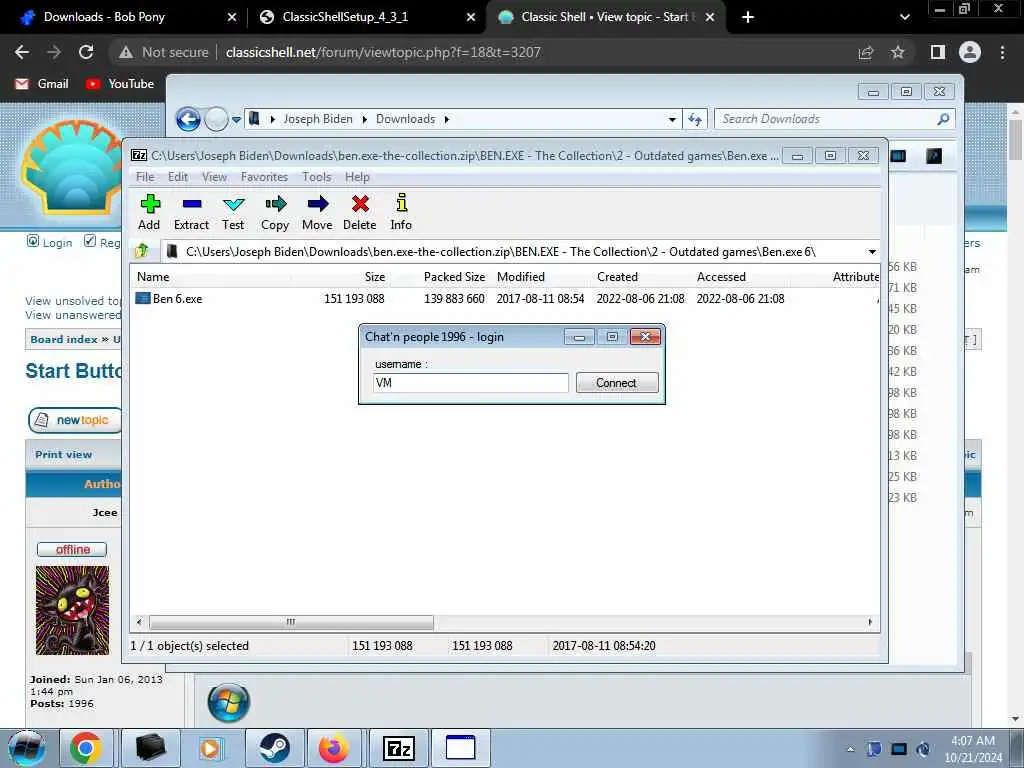Toggle the Chrome side panel icon

(x=938, y=52)
